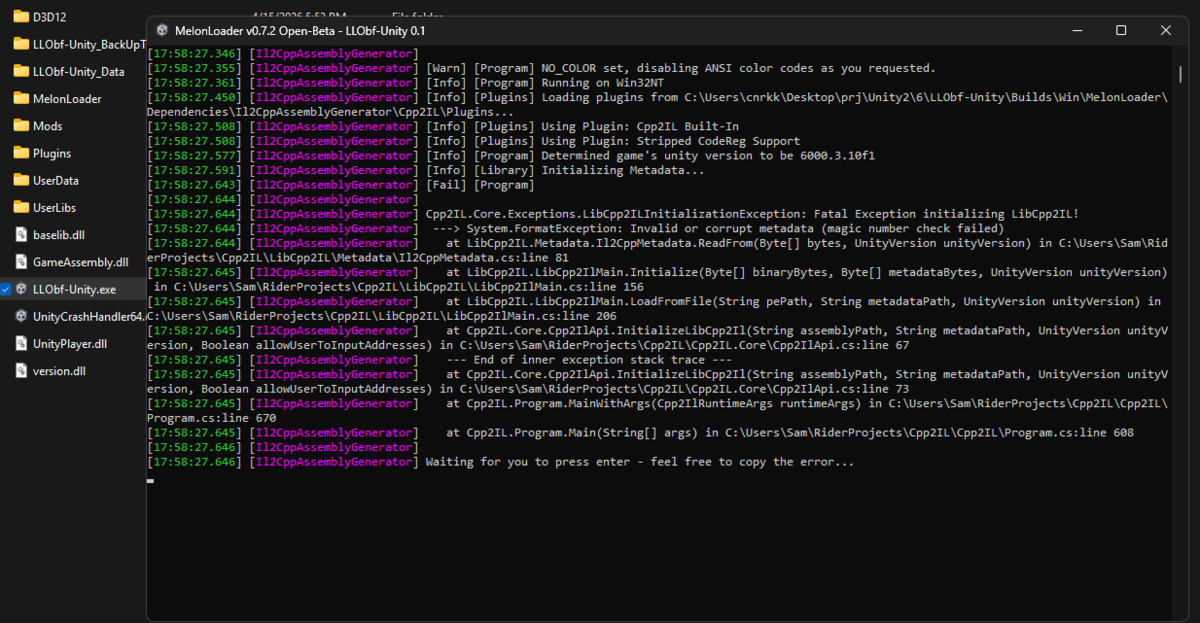
Task: Select the GameAssembly.dll file name
Action: tap(81, 262)
